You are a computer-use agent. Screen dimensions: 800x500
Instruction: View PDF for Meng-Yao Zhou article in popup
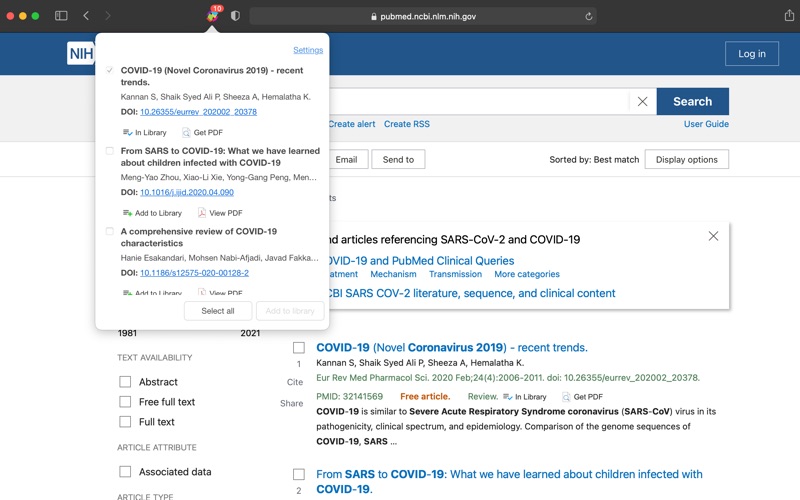(220, 213)
